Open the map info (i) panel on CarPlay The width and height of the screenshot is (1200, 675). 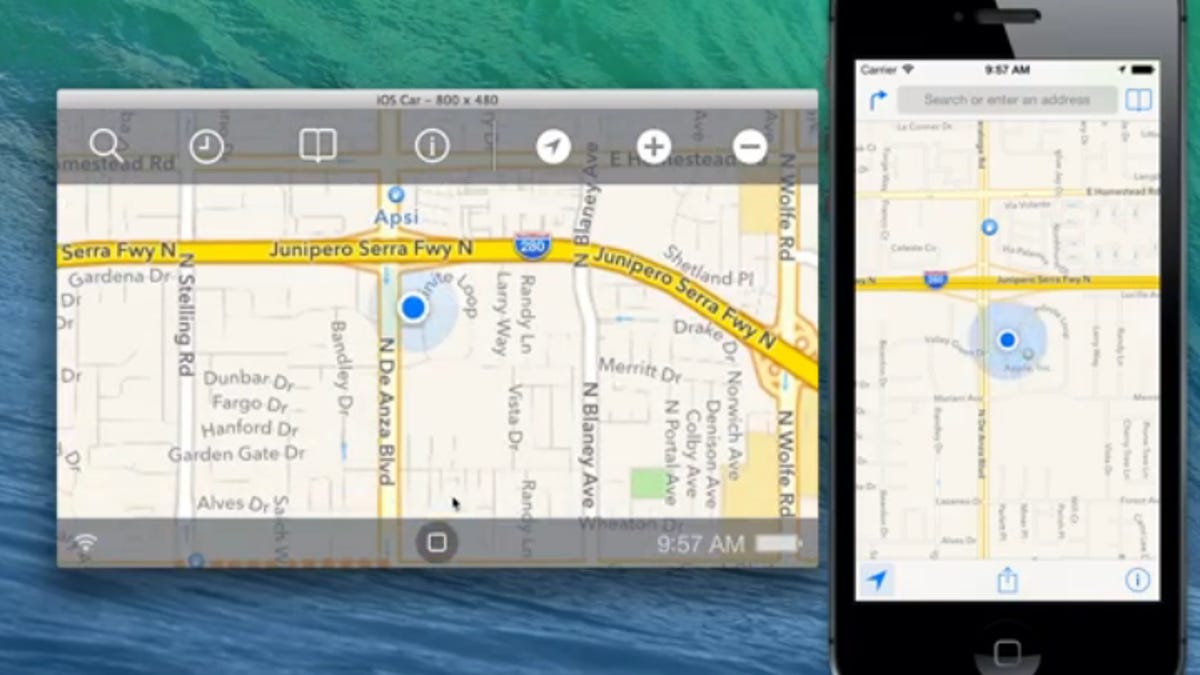click(430, 145)
